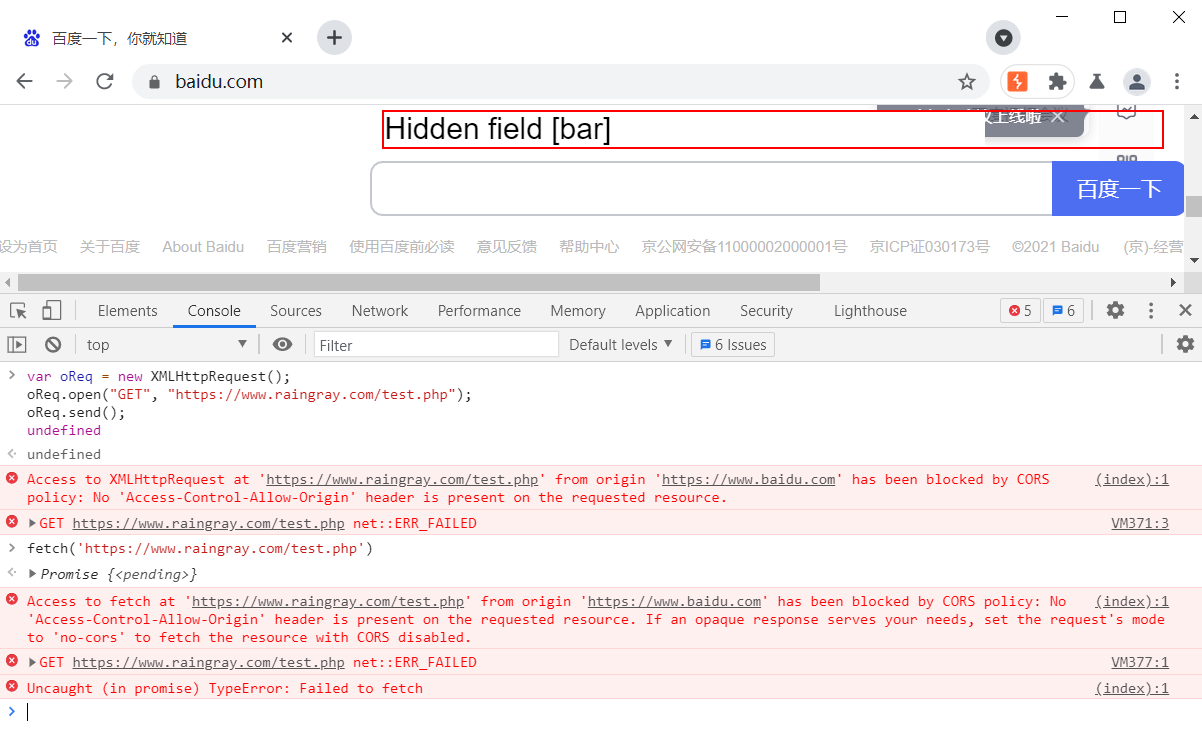1202x729 pixels.
Task: Show the console sidebar
Action: click(x=17, y=345)
